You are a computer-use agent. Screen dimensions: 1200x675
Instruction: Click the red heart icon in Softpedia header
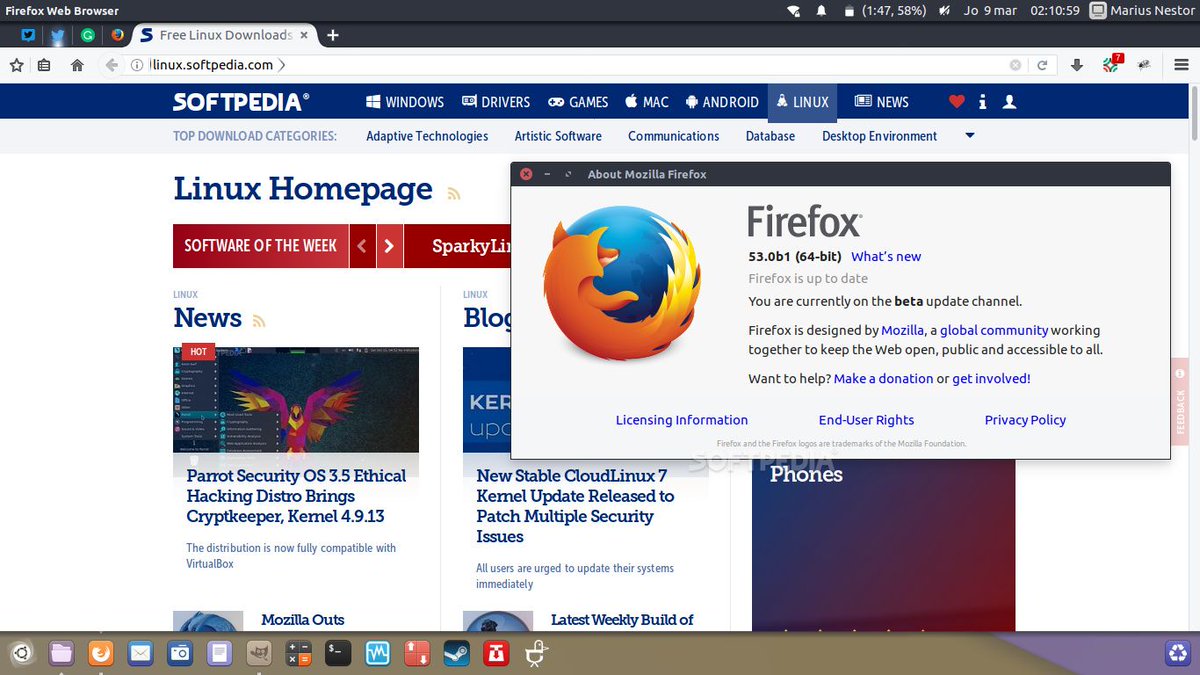[x=957, y=102]
